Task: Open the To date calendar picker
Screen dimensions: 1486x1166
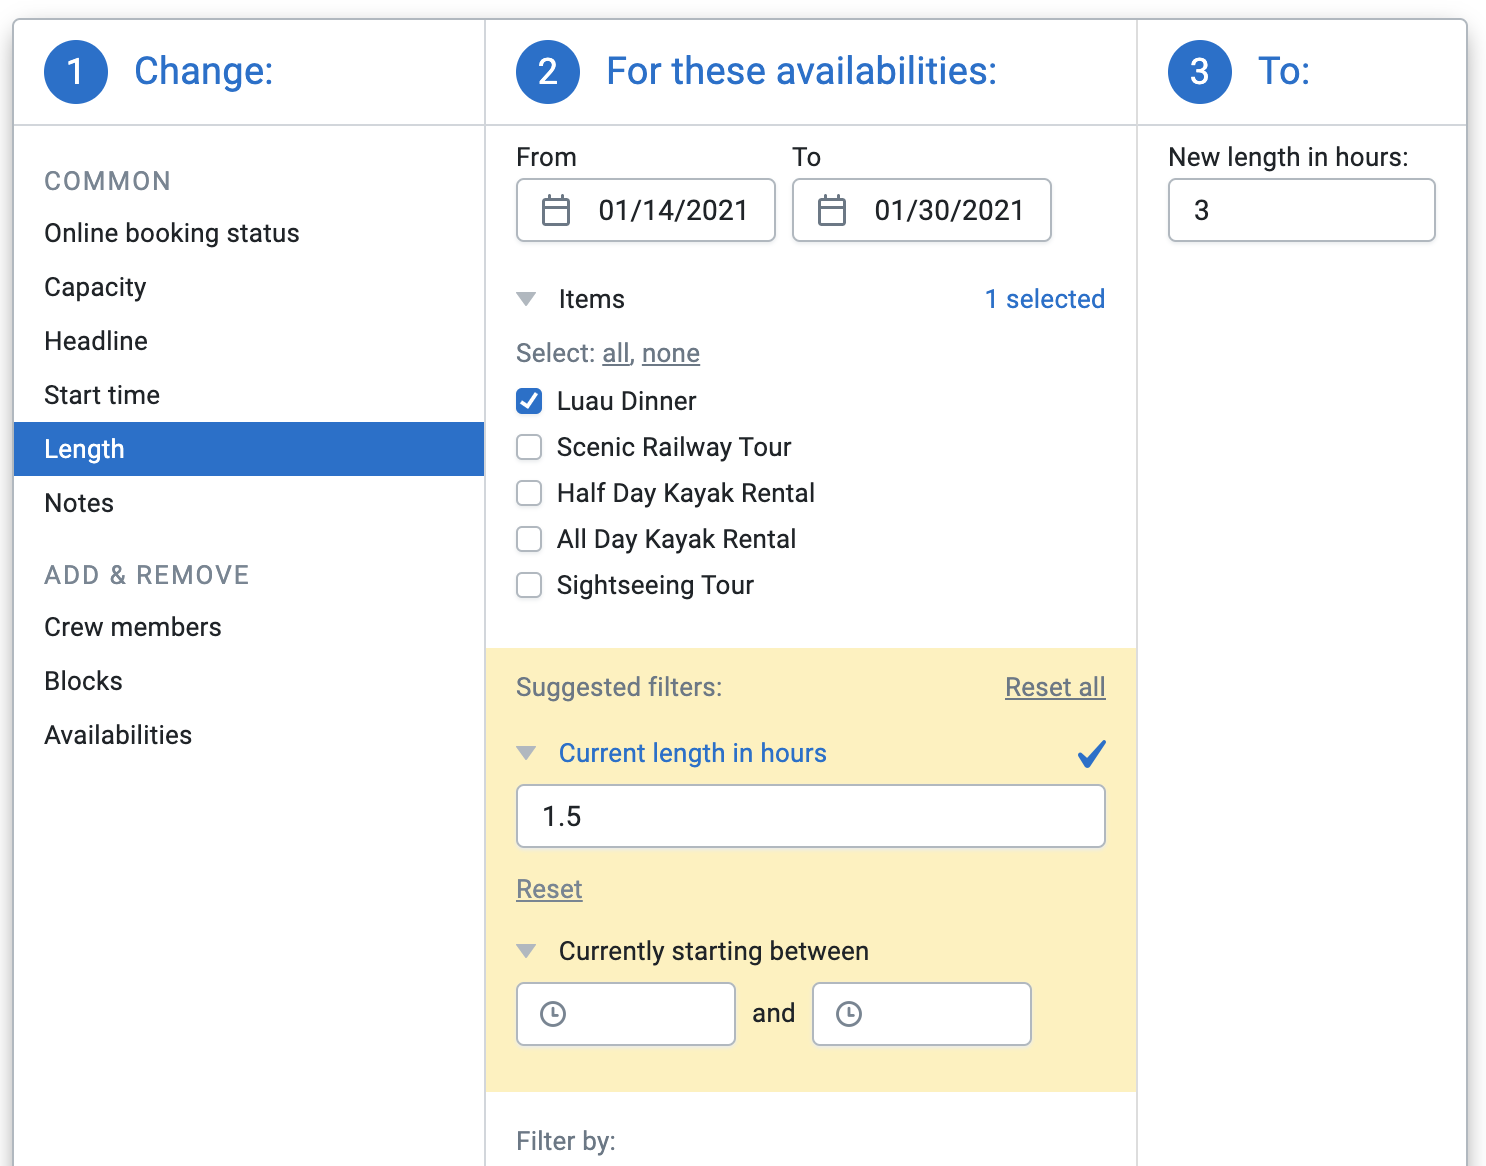Action: tap(833, 210)
